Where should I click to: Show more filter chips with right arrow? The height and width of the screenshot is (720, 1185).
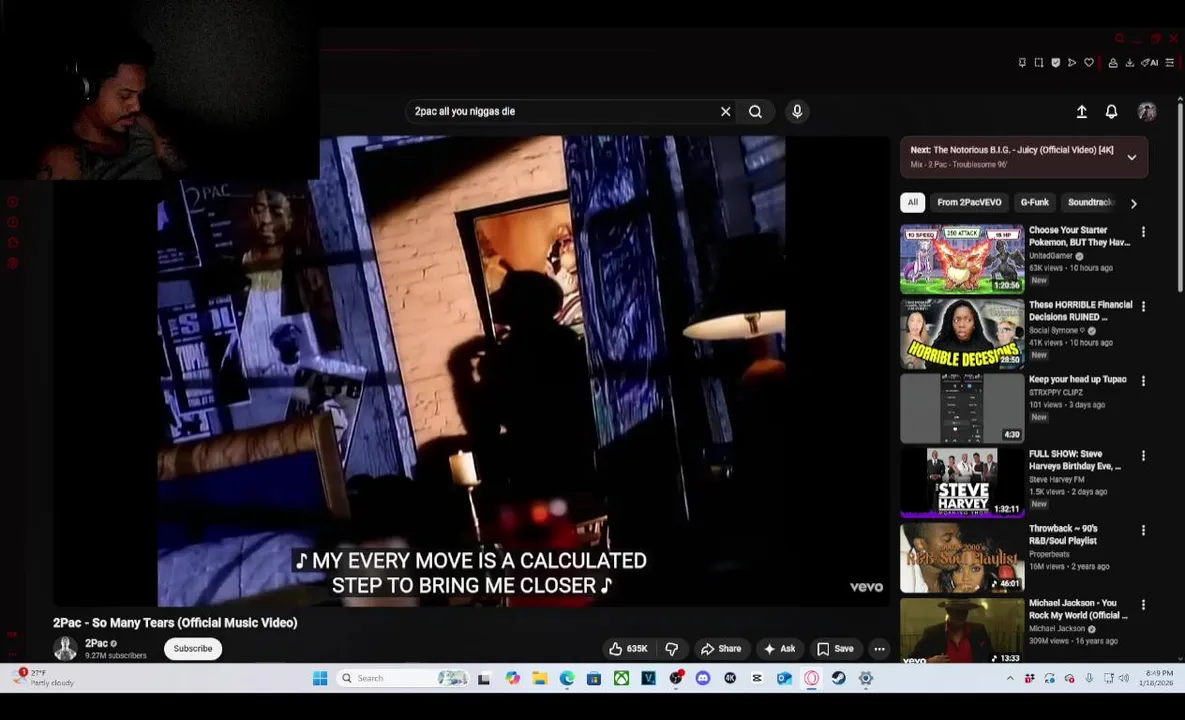[x=1133, y=203]
